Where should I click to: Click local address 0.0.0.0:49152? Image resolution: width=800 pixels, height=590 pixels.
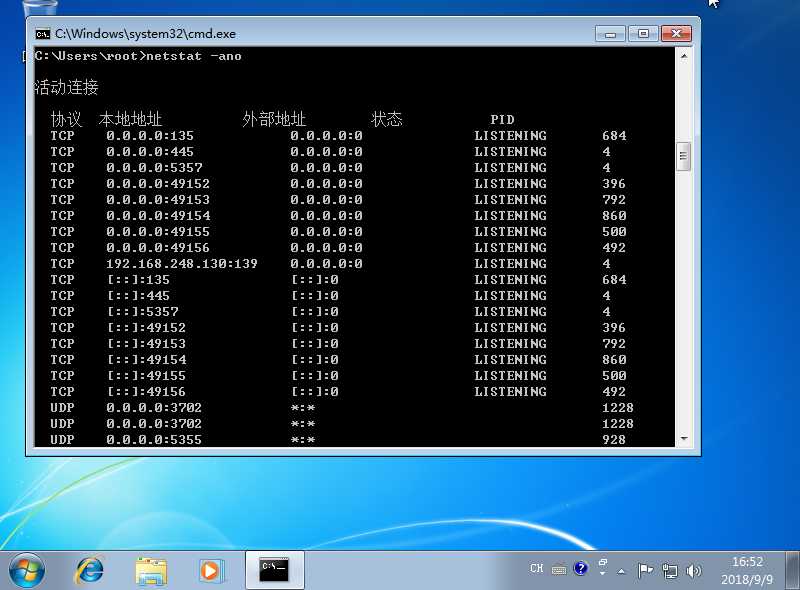point(158,184)
